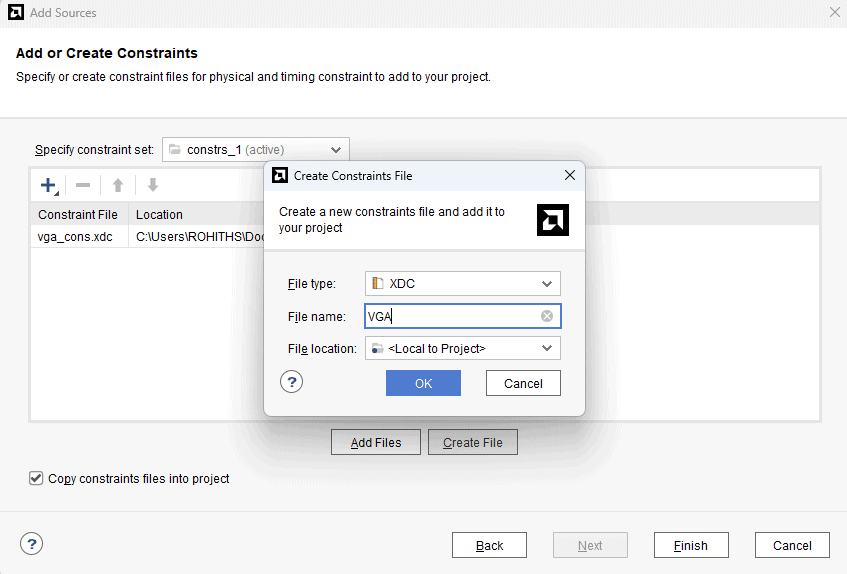Toggle Copy constraints files into project
The width and height of the screenshot is (847, 574).
point(37,479)
